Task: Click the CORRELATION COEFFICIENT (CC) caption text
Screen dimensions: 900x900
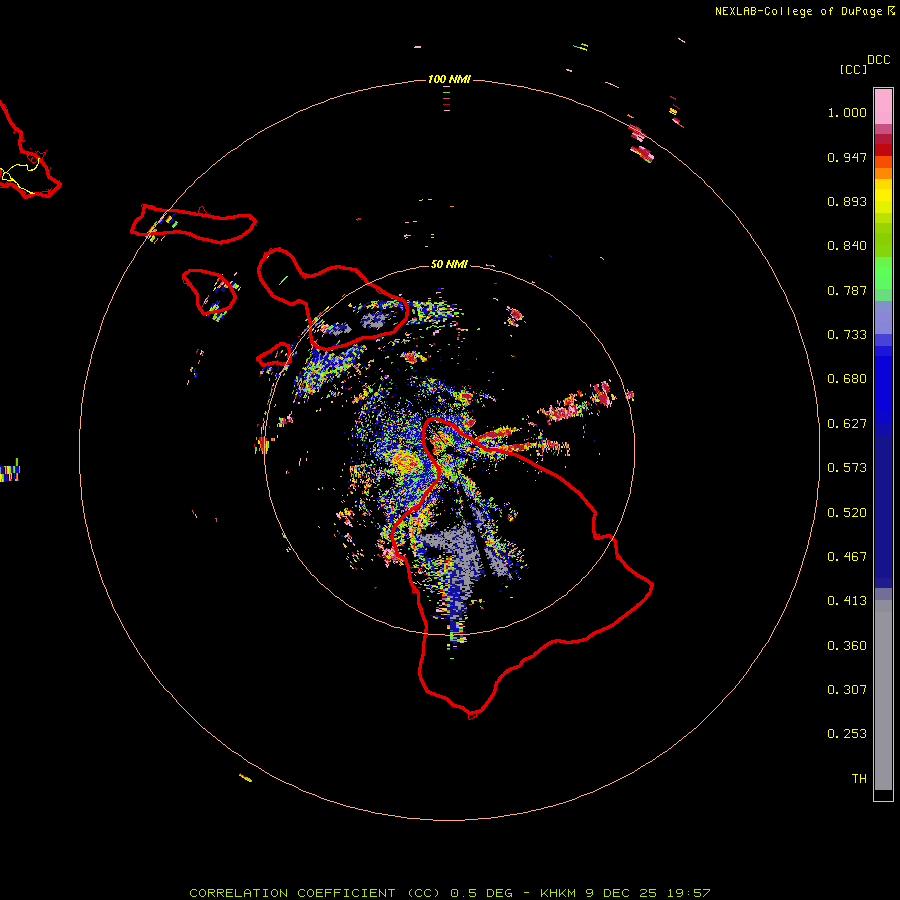Action: click(x=315, y=893)
